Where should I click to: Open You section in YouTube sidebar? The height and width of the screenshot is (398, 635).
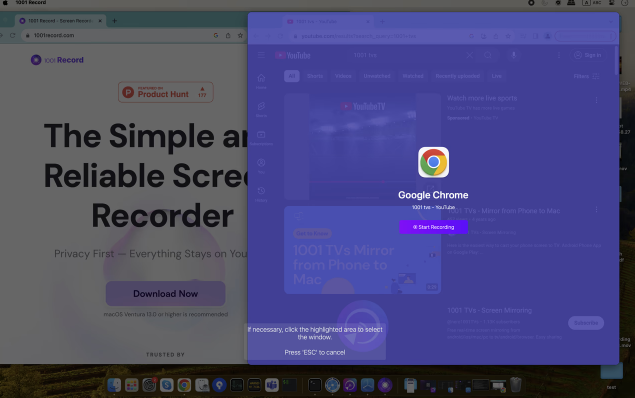tap(261, 166)
